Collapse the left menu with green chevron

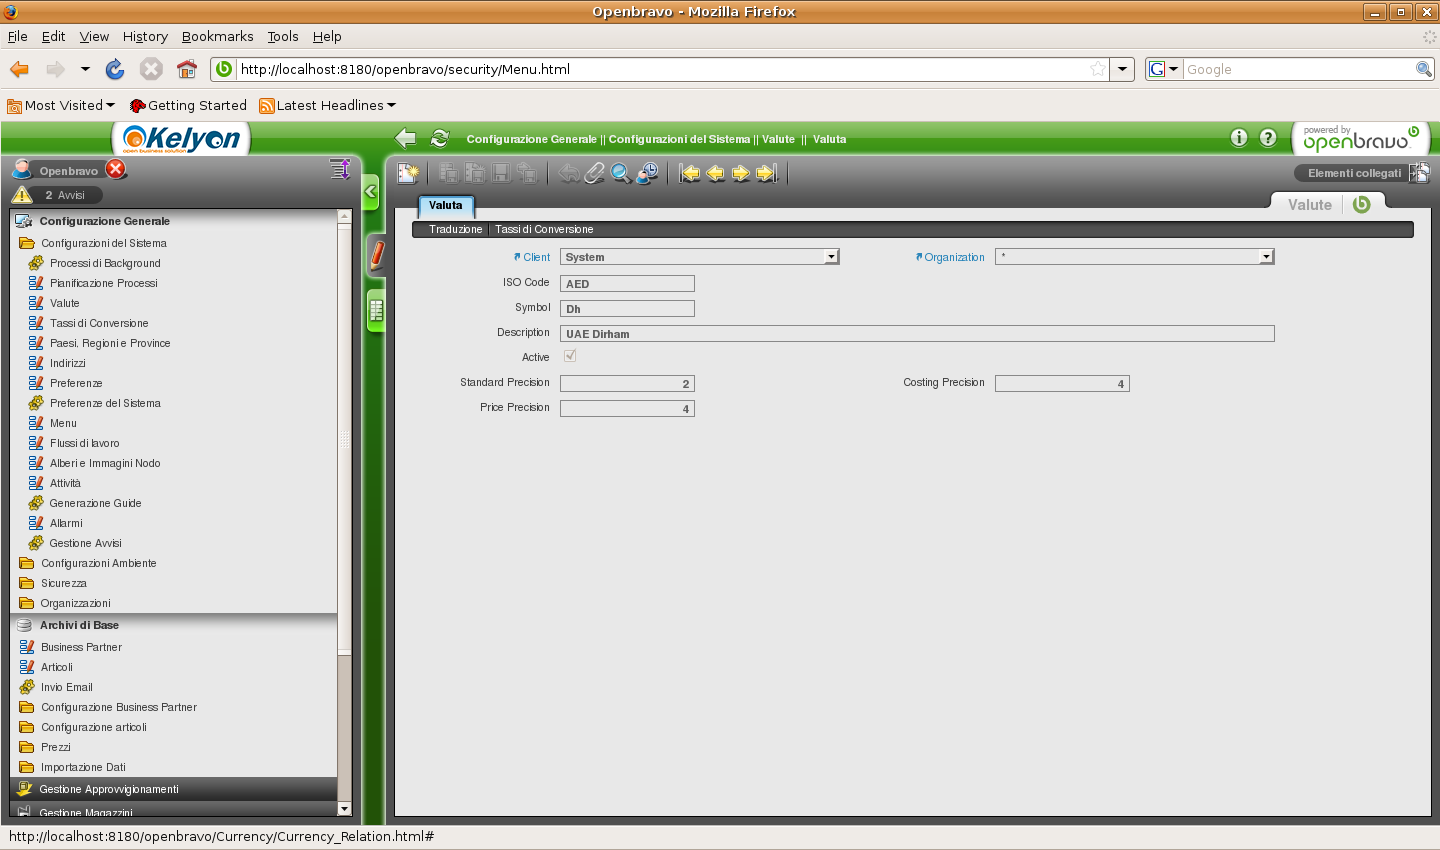(x=370, y=191)
